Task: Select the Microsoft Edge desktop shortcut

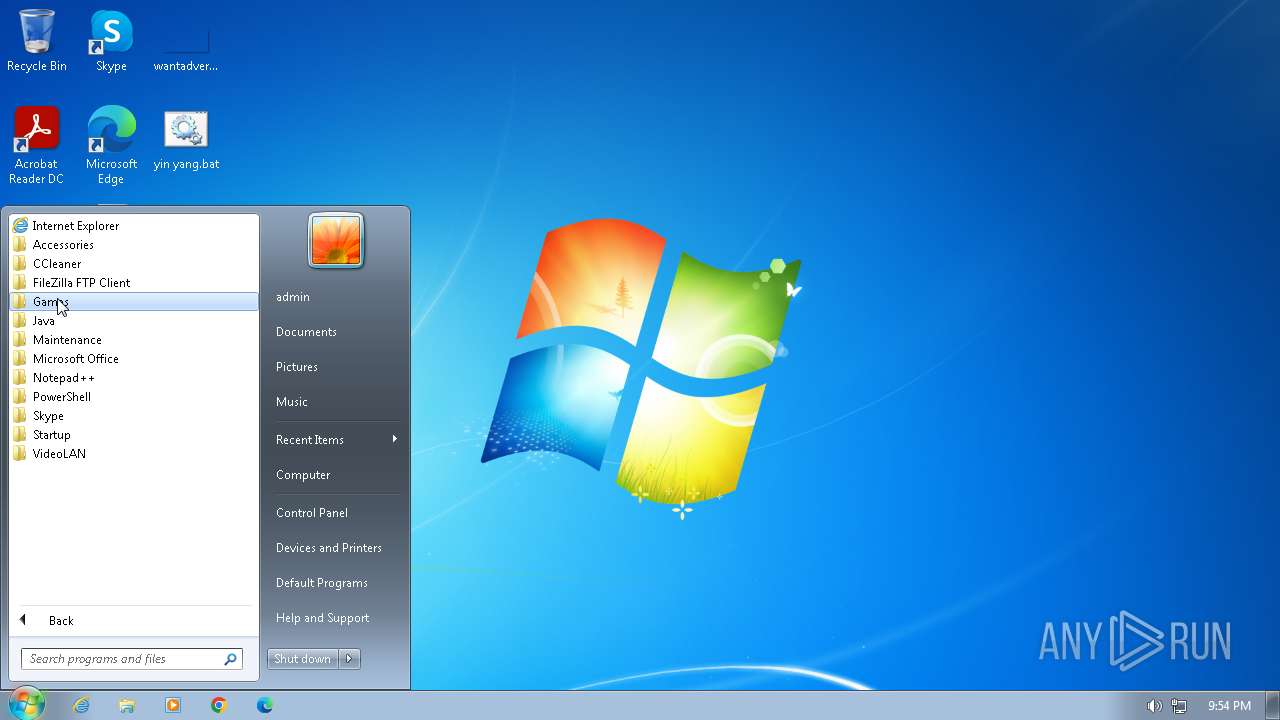Action: point(111,145)
